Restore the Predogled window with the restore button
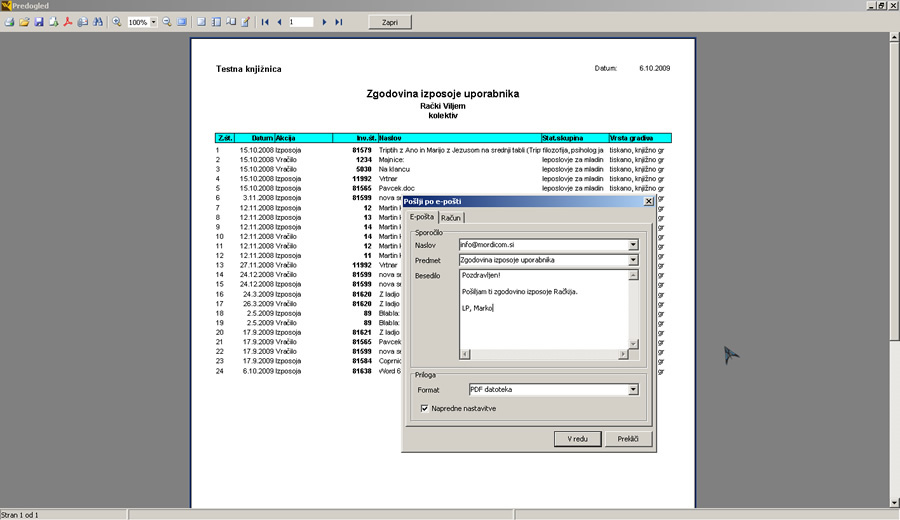The image size is (900, 520). coord(882,5)
